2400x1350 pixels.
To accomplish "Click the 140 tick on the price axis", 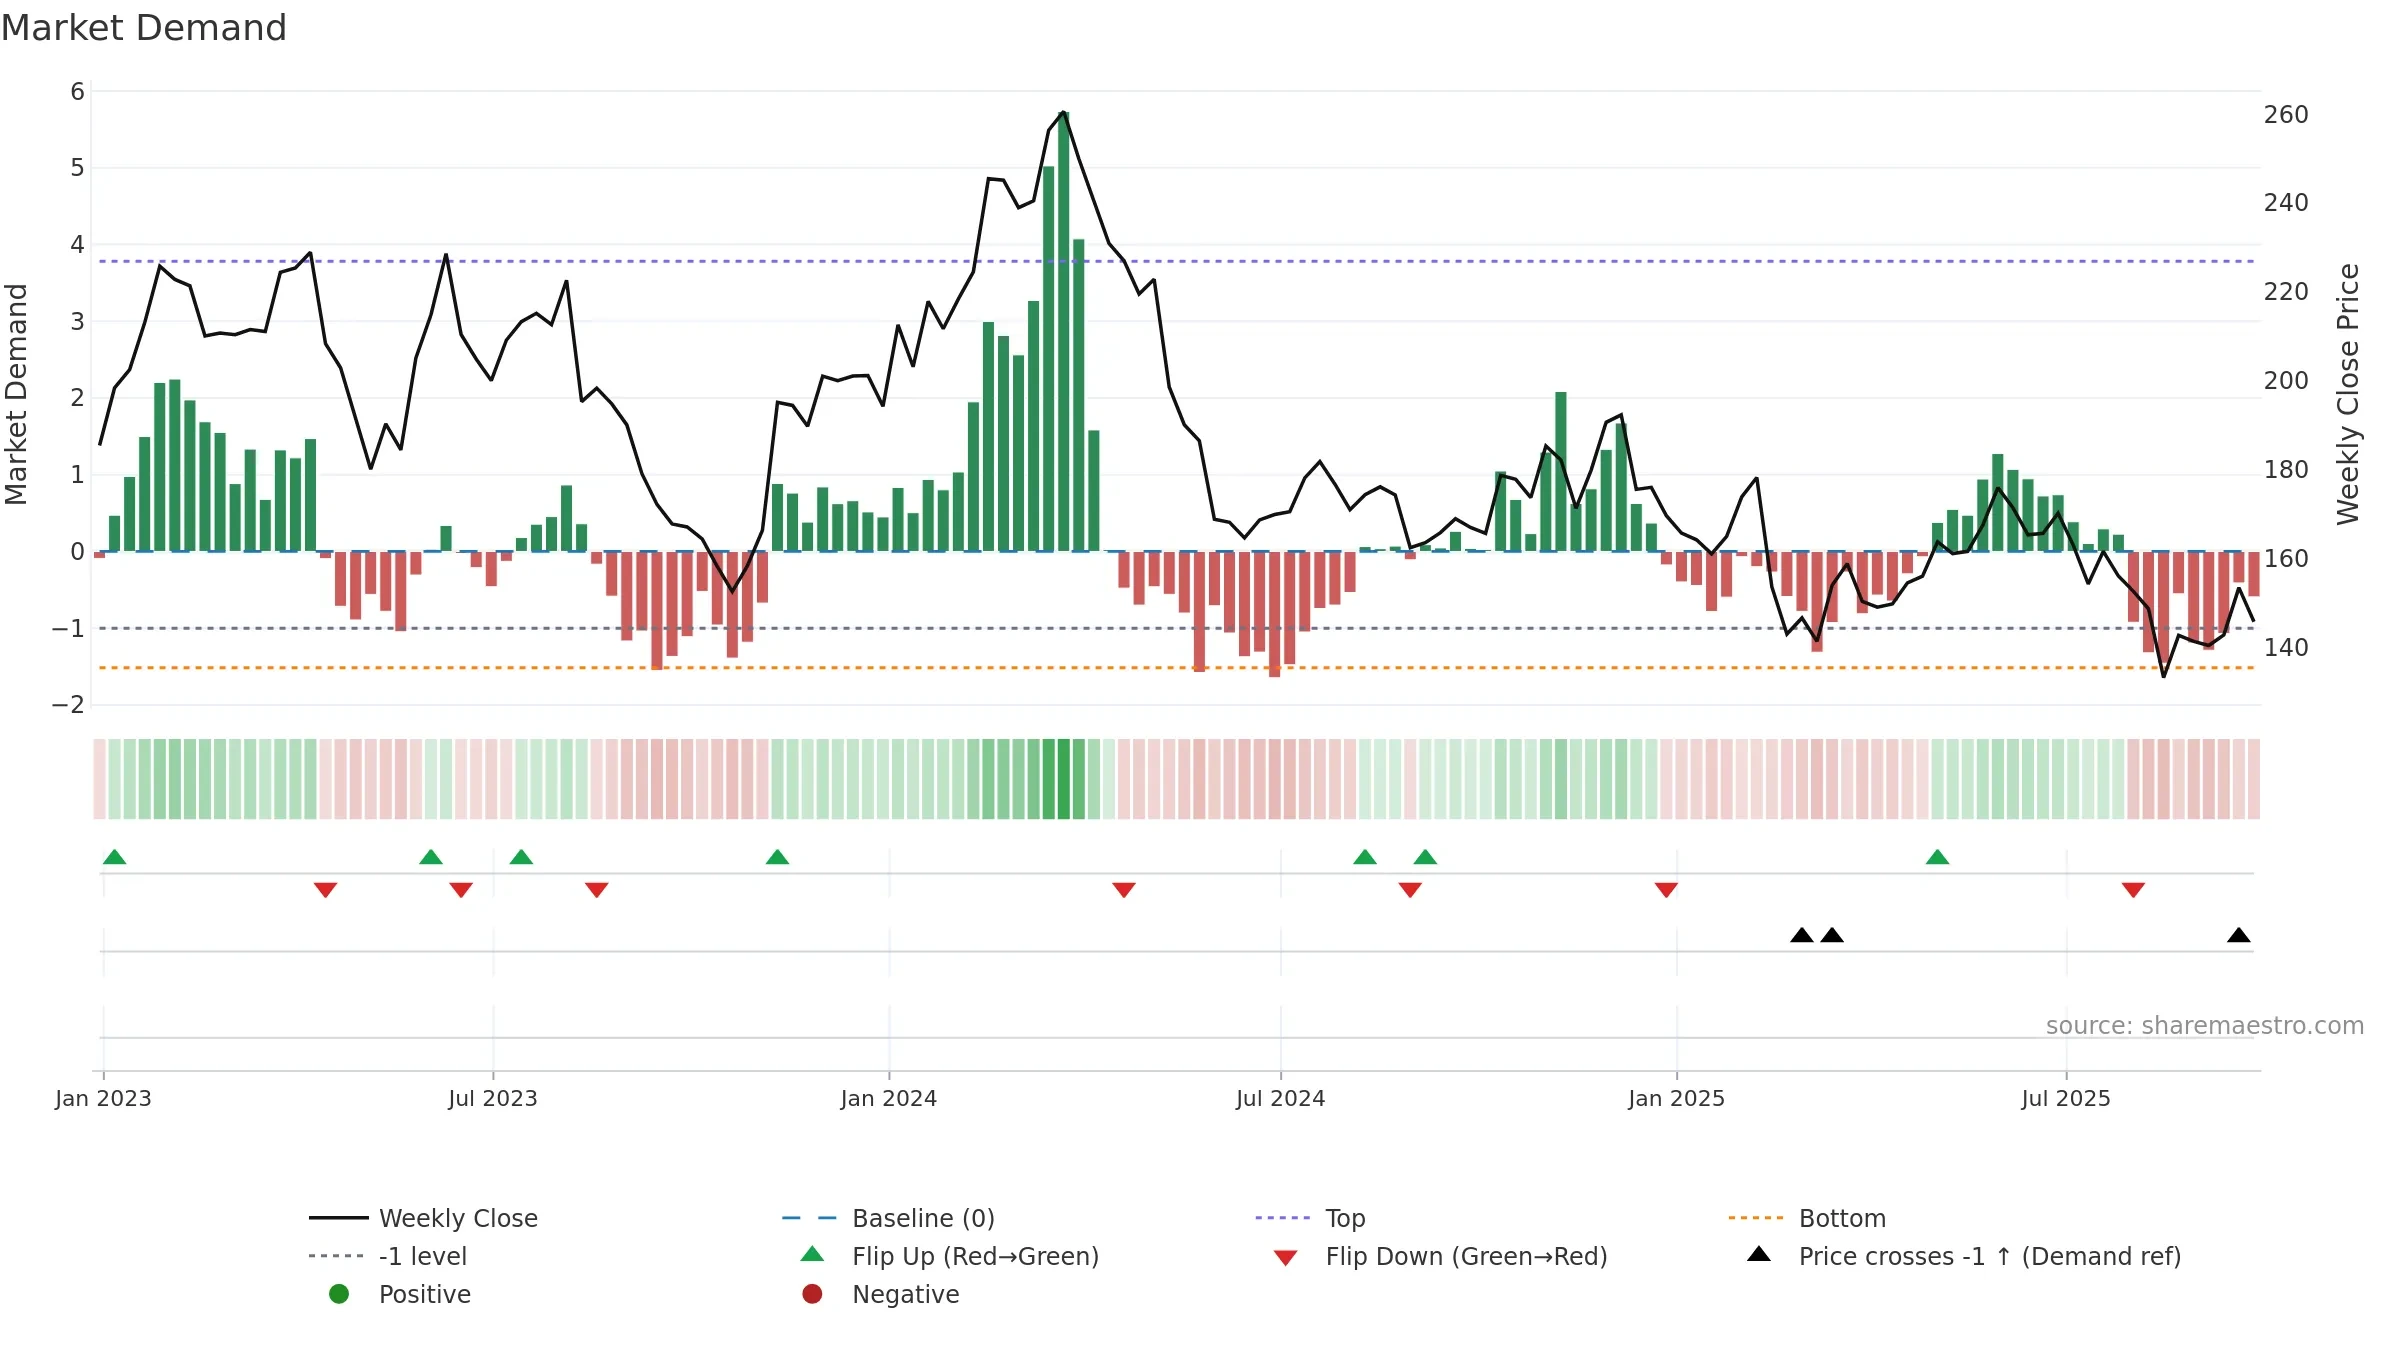I will coord(2286,647).
